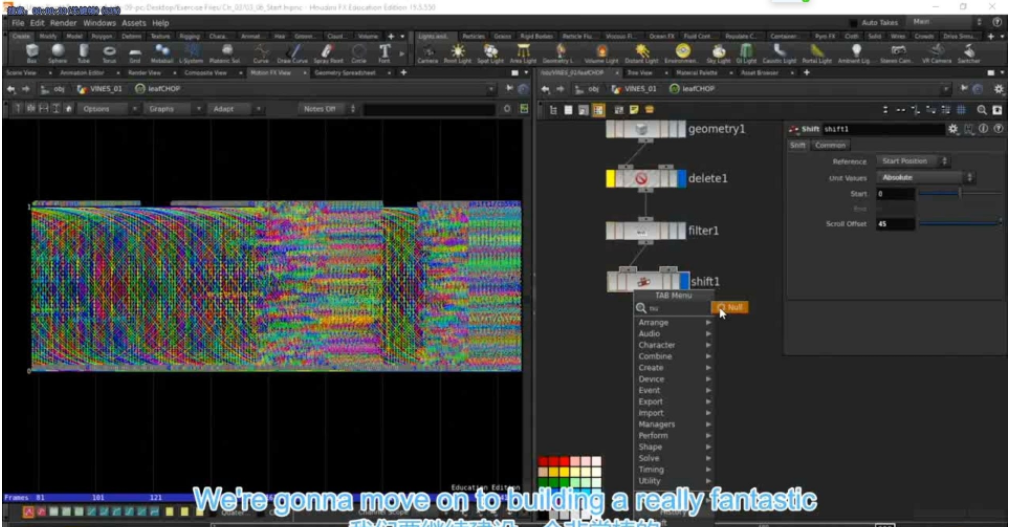Open the Adapt dropdown
This screenshot has width=1011, height=527.
click(236, 109)
